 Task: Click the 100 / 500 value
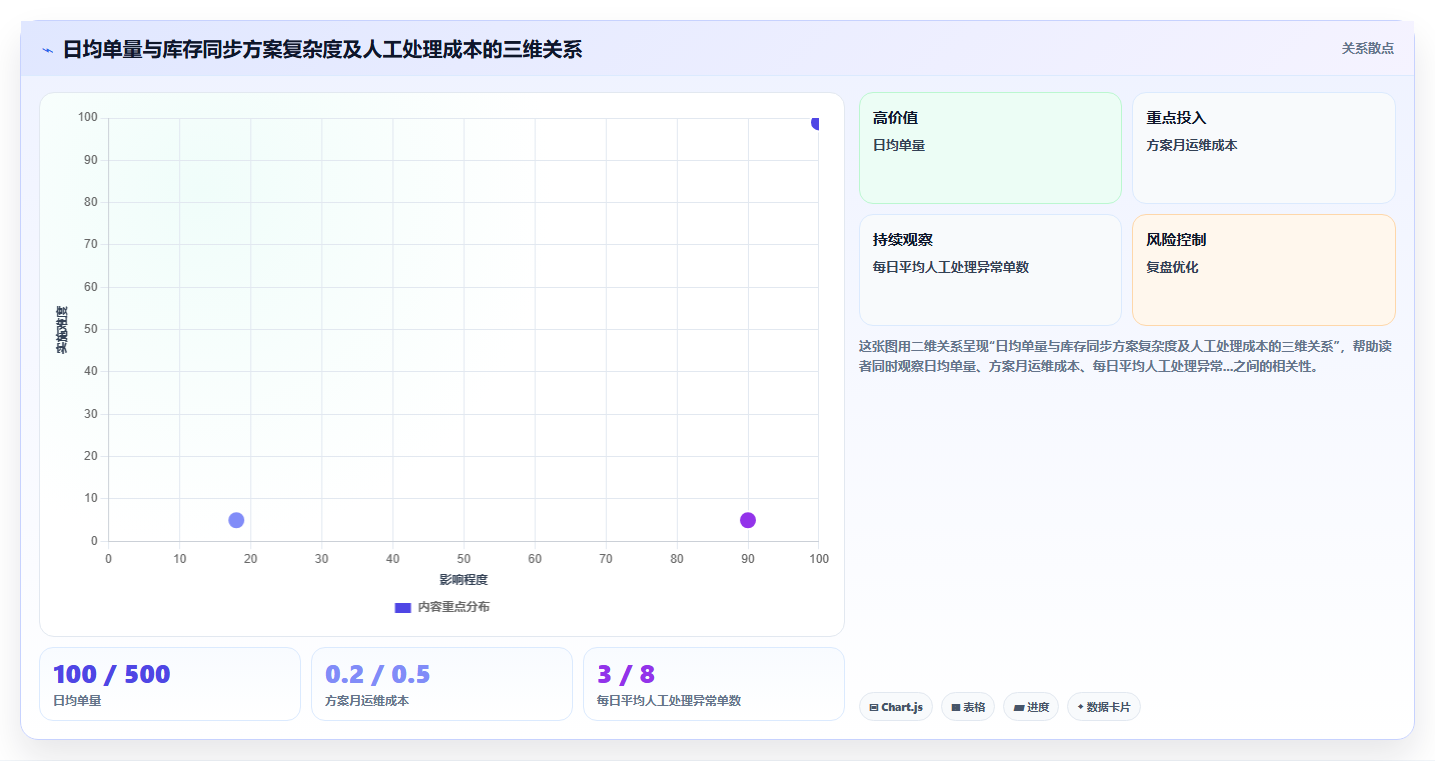tap(112, 674)
